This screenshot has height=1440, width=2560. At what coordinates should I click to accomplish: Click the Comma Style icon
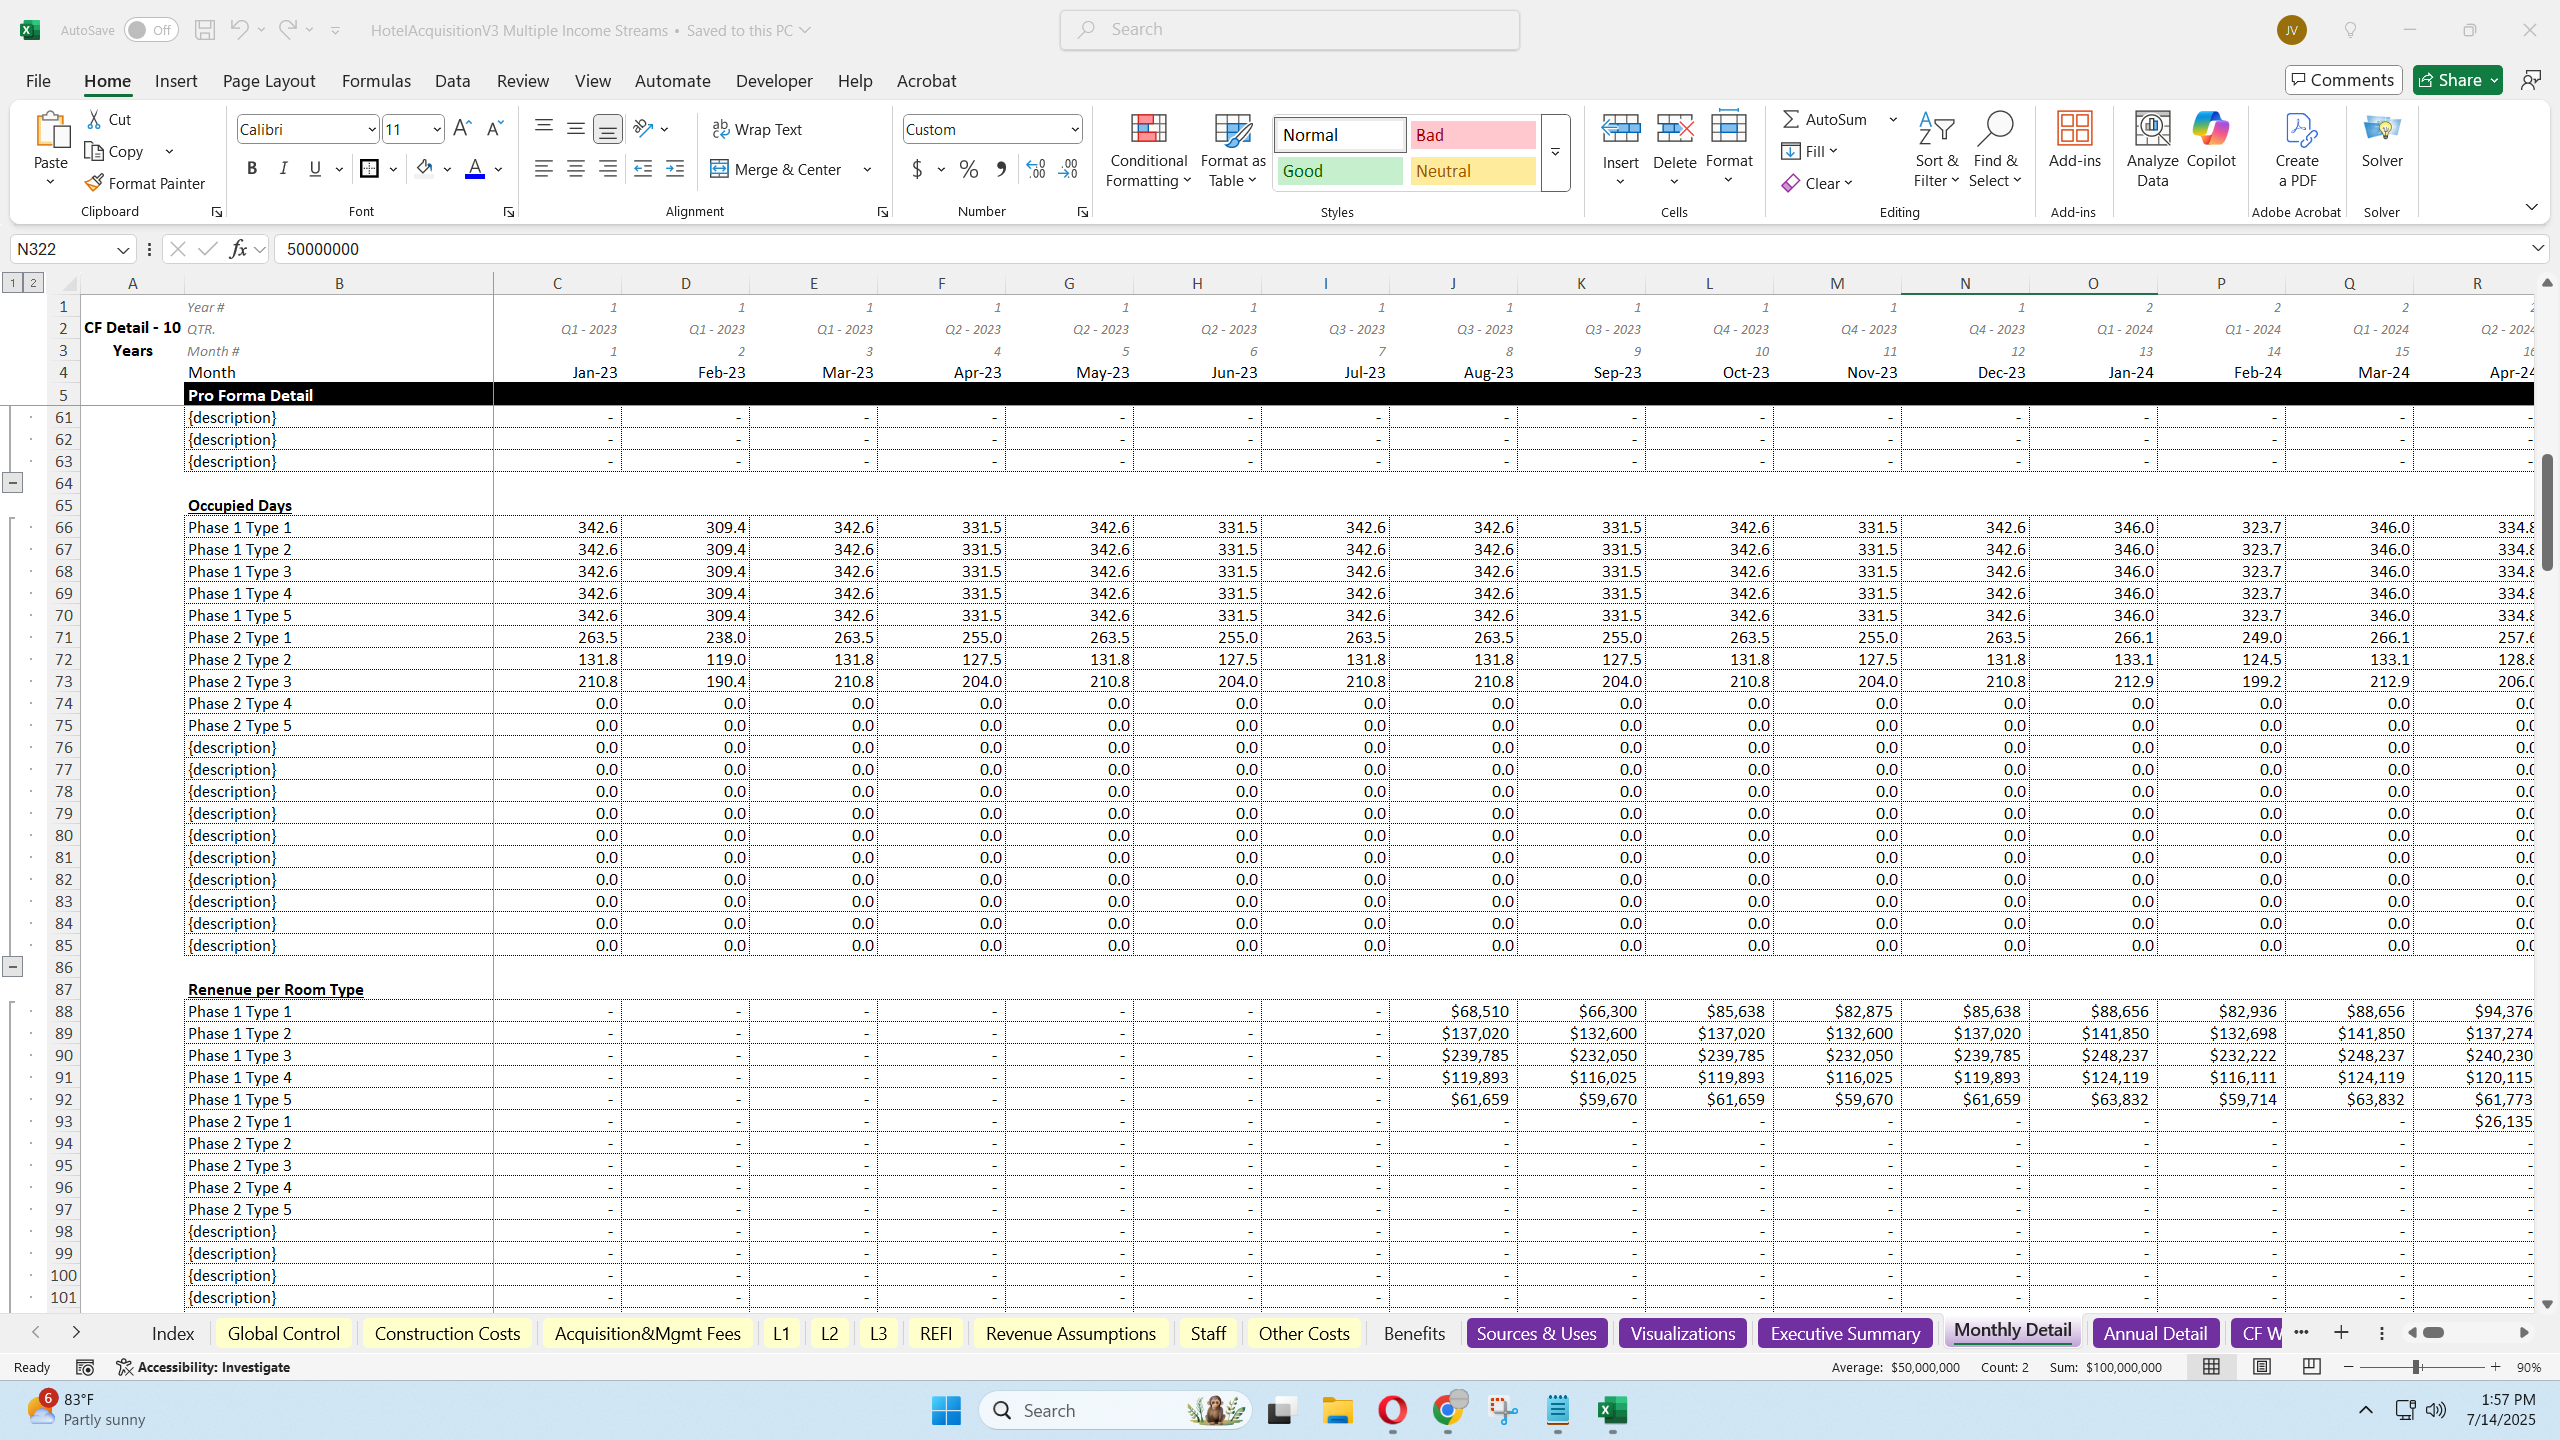1000,169
